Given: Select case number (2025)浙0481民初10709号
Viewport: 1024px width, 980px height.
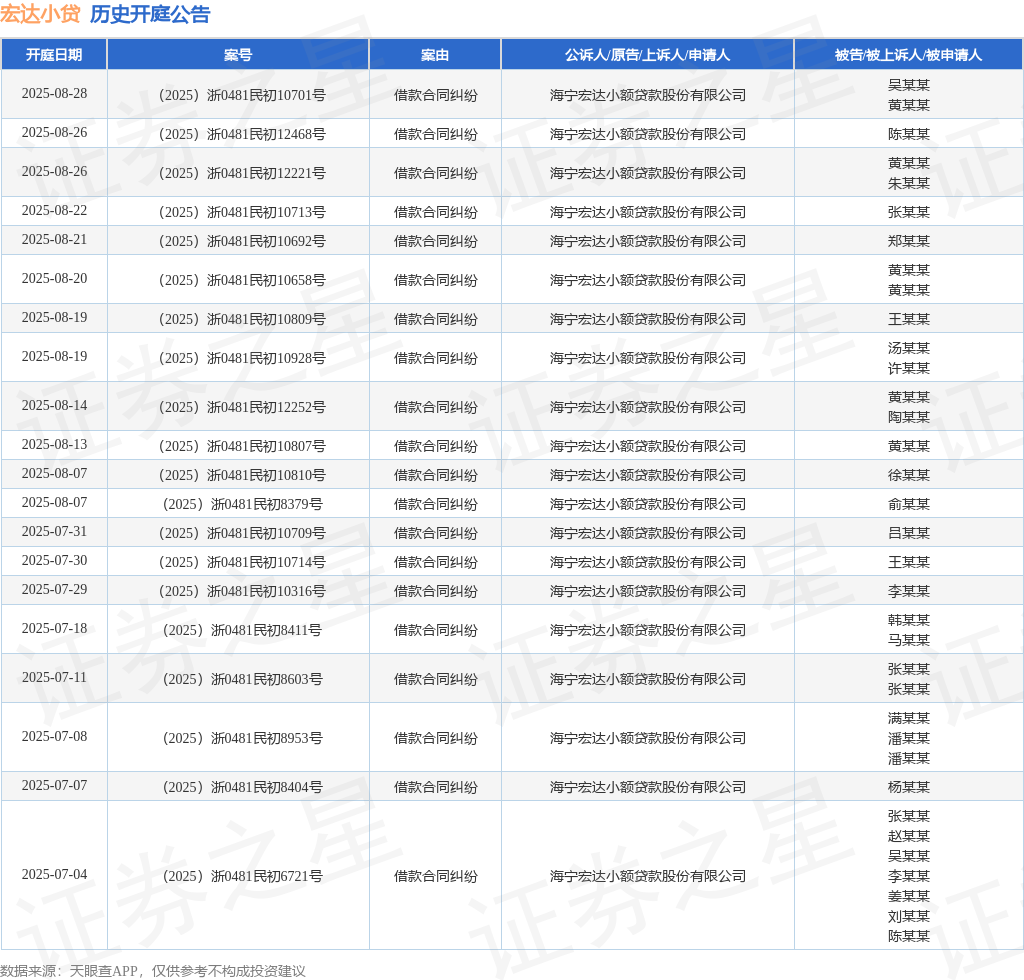Looking at the screenshot, I should pyautogui.click(x=242, y=533).
